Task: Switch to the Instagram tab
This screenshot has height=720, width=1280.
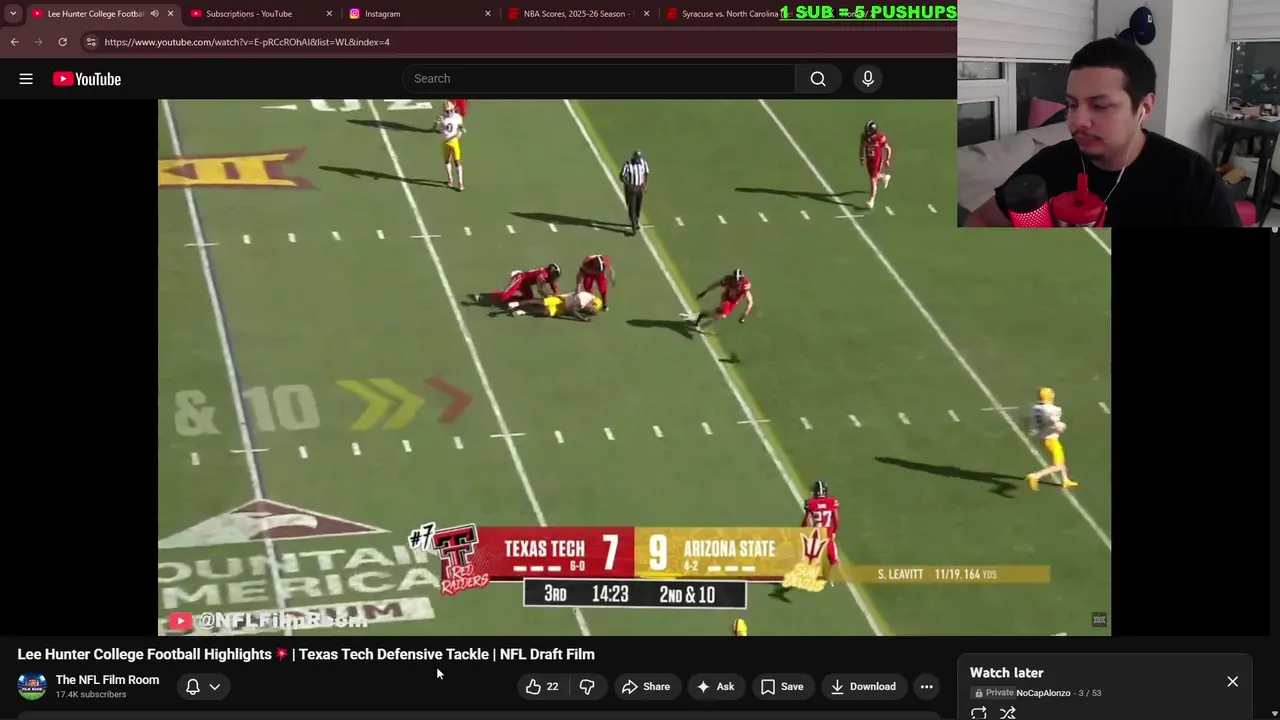Action: [382, 14]
